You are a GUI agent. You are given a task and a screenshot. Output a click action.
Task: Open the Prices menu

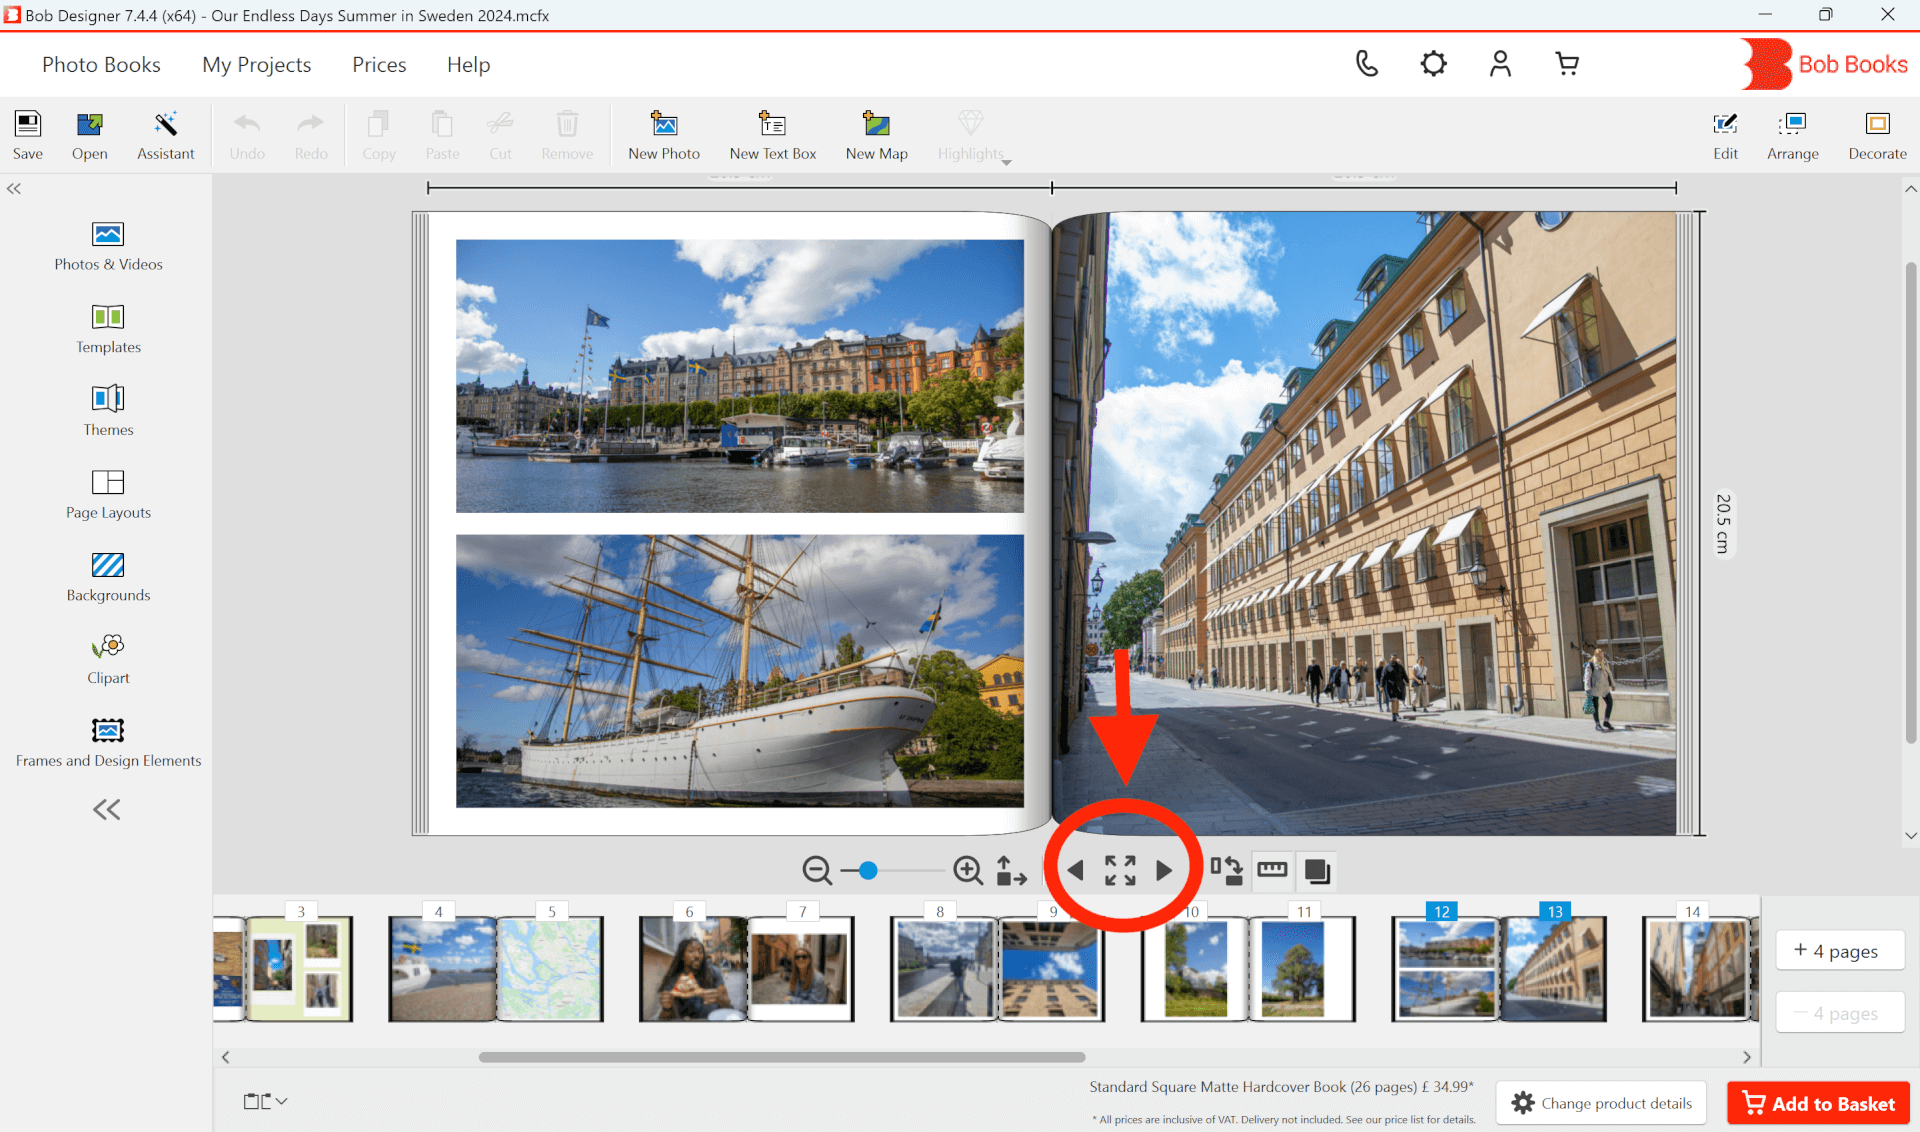[379, 65]
